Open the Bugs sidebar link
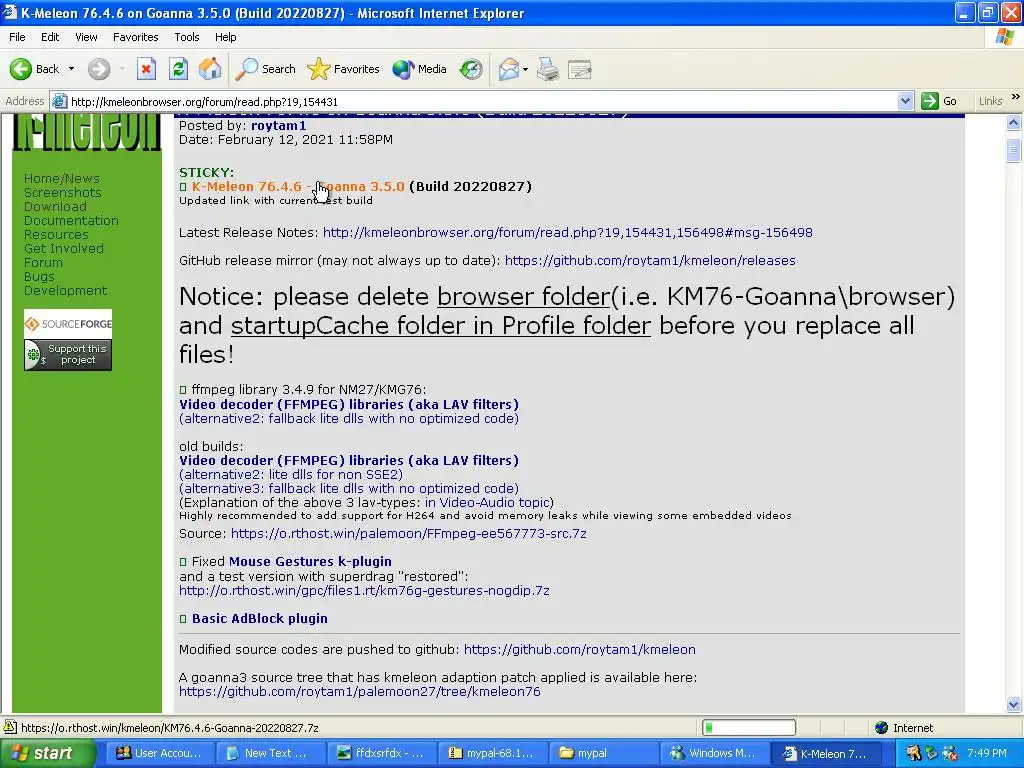1024x768 pixels. point(39,276)
